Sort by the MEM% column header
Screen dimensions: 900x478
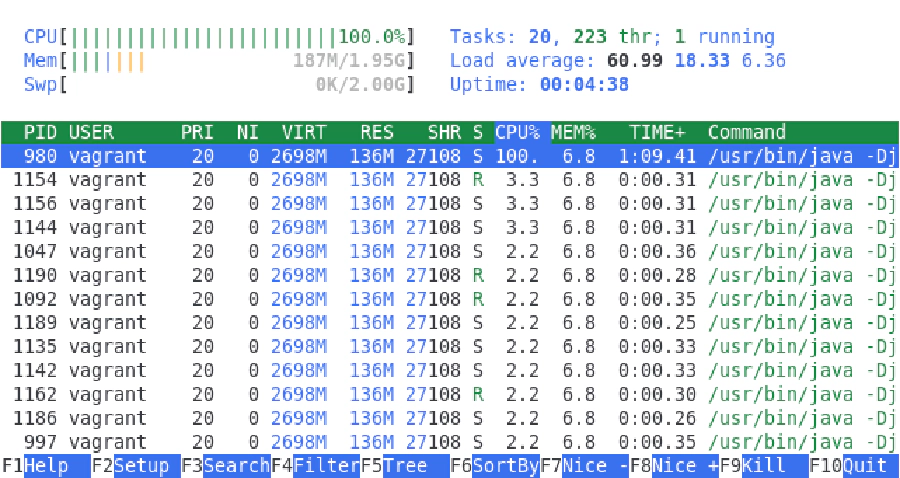[x=573, y=133]
